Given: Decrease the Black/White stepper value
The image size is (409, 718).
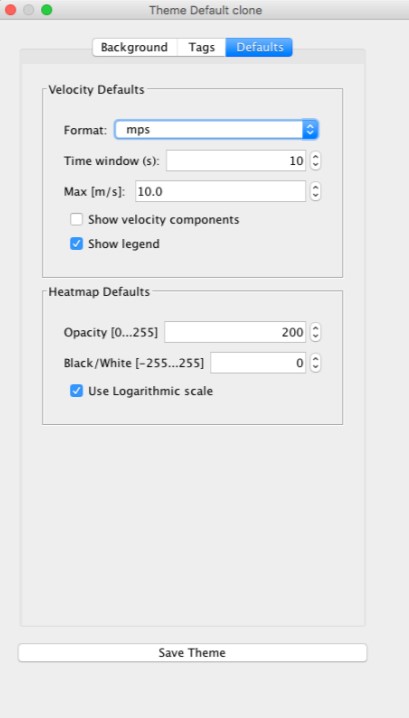Looking at the screenshot, I should click(315, 368).
